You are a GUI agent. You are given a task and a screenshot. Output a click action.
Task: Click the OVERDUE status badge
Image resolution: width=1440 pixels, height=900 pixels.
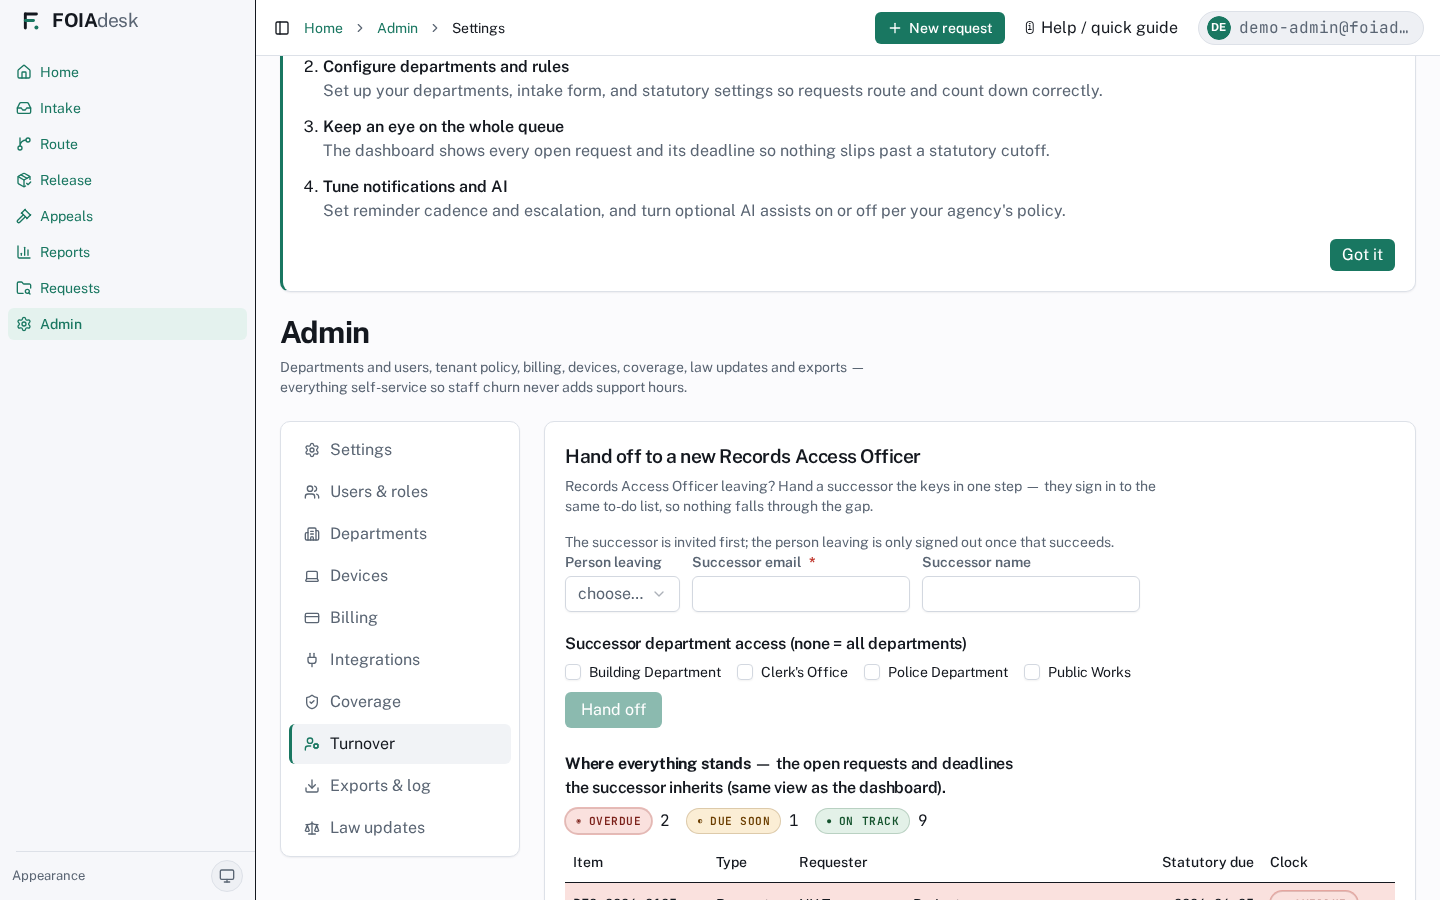pyautogui.click(x=609, y=821)
